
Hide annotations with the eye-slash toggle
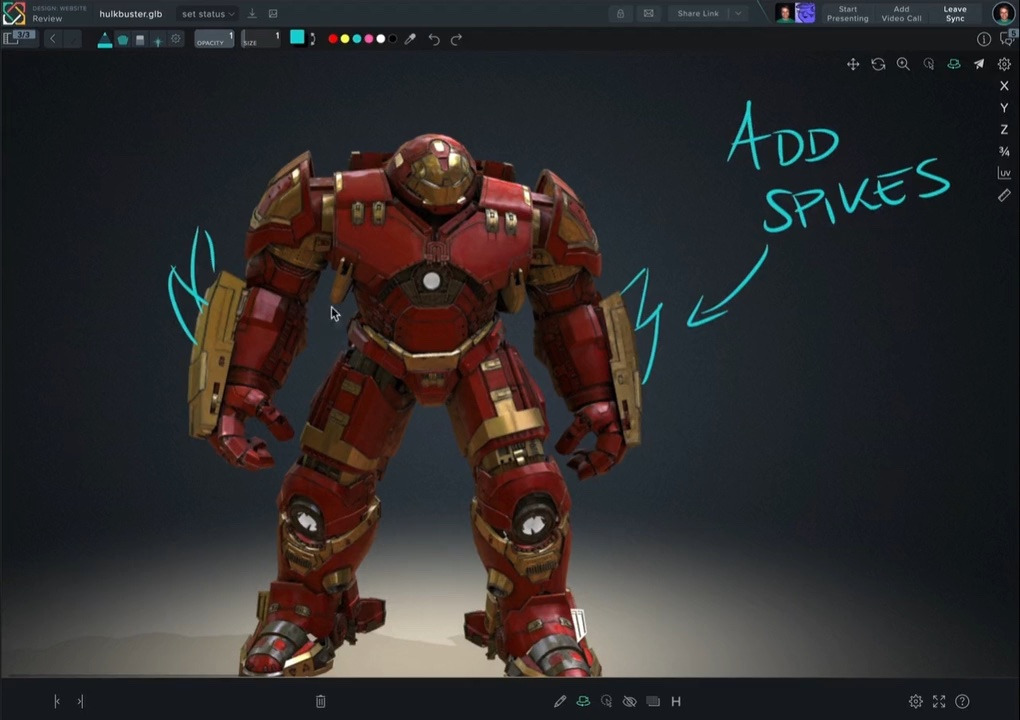pos(629,701)
